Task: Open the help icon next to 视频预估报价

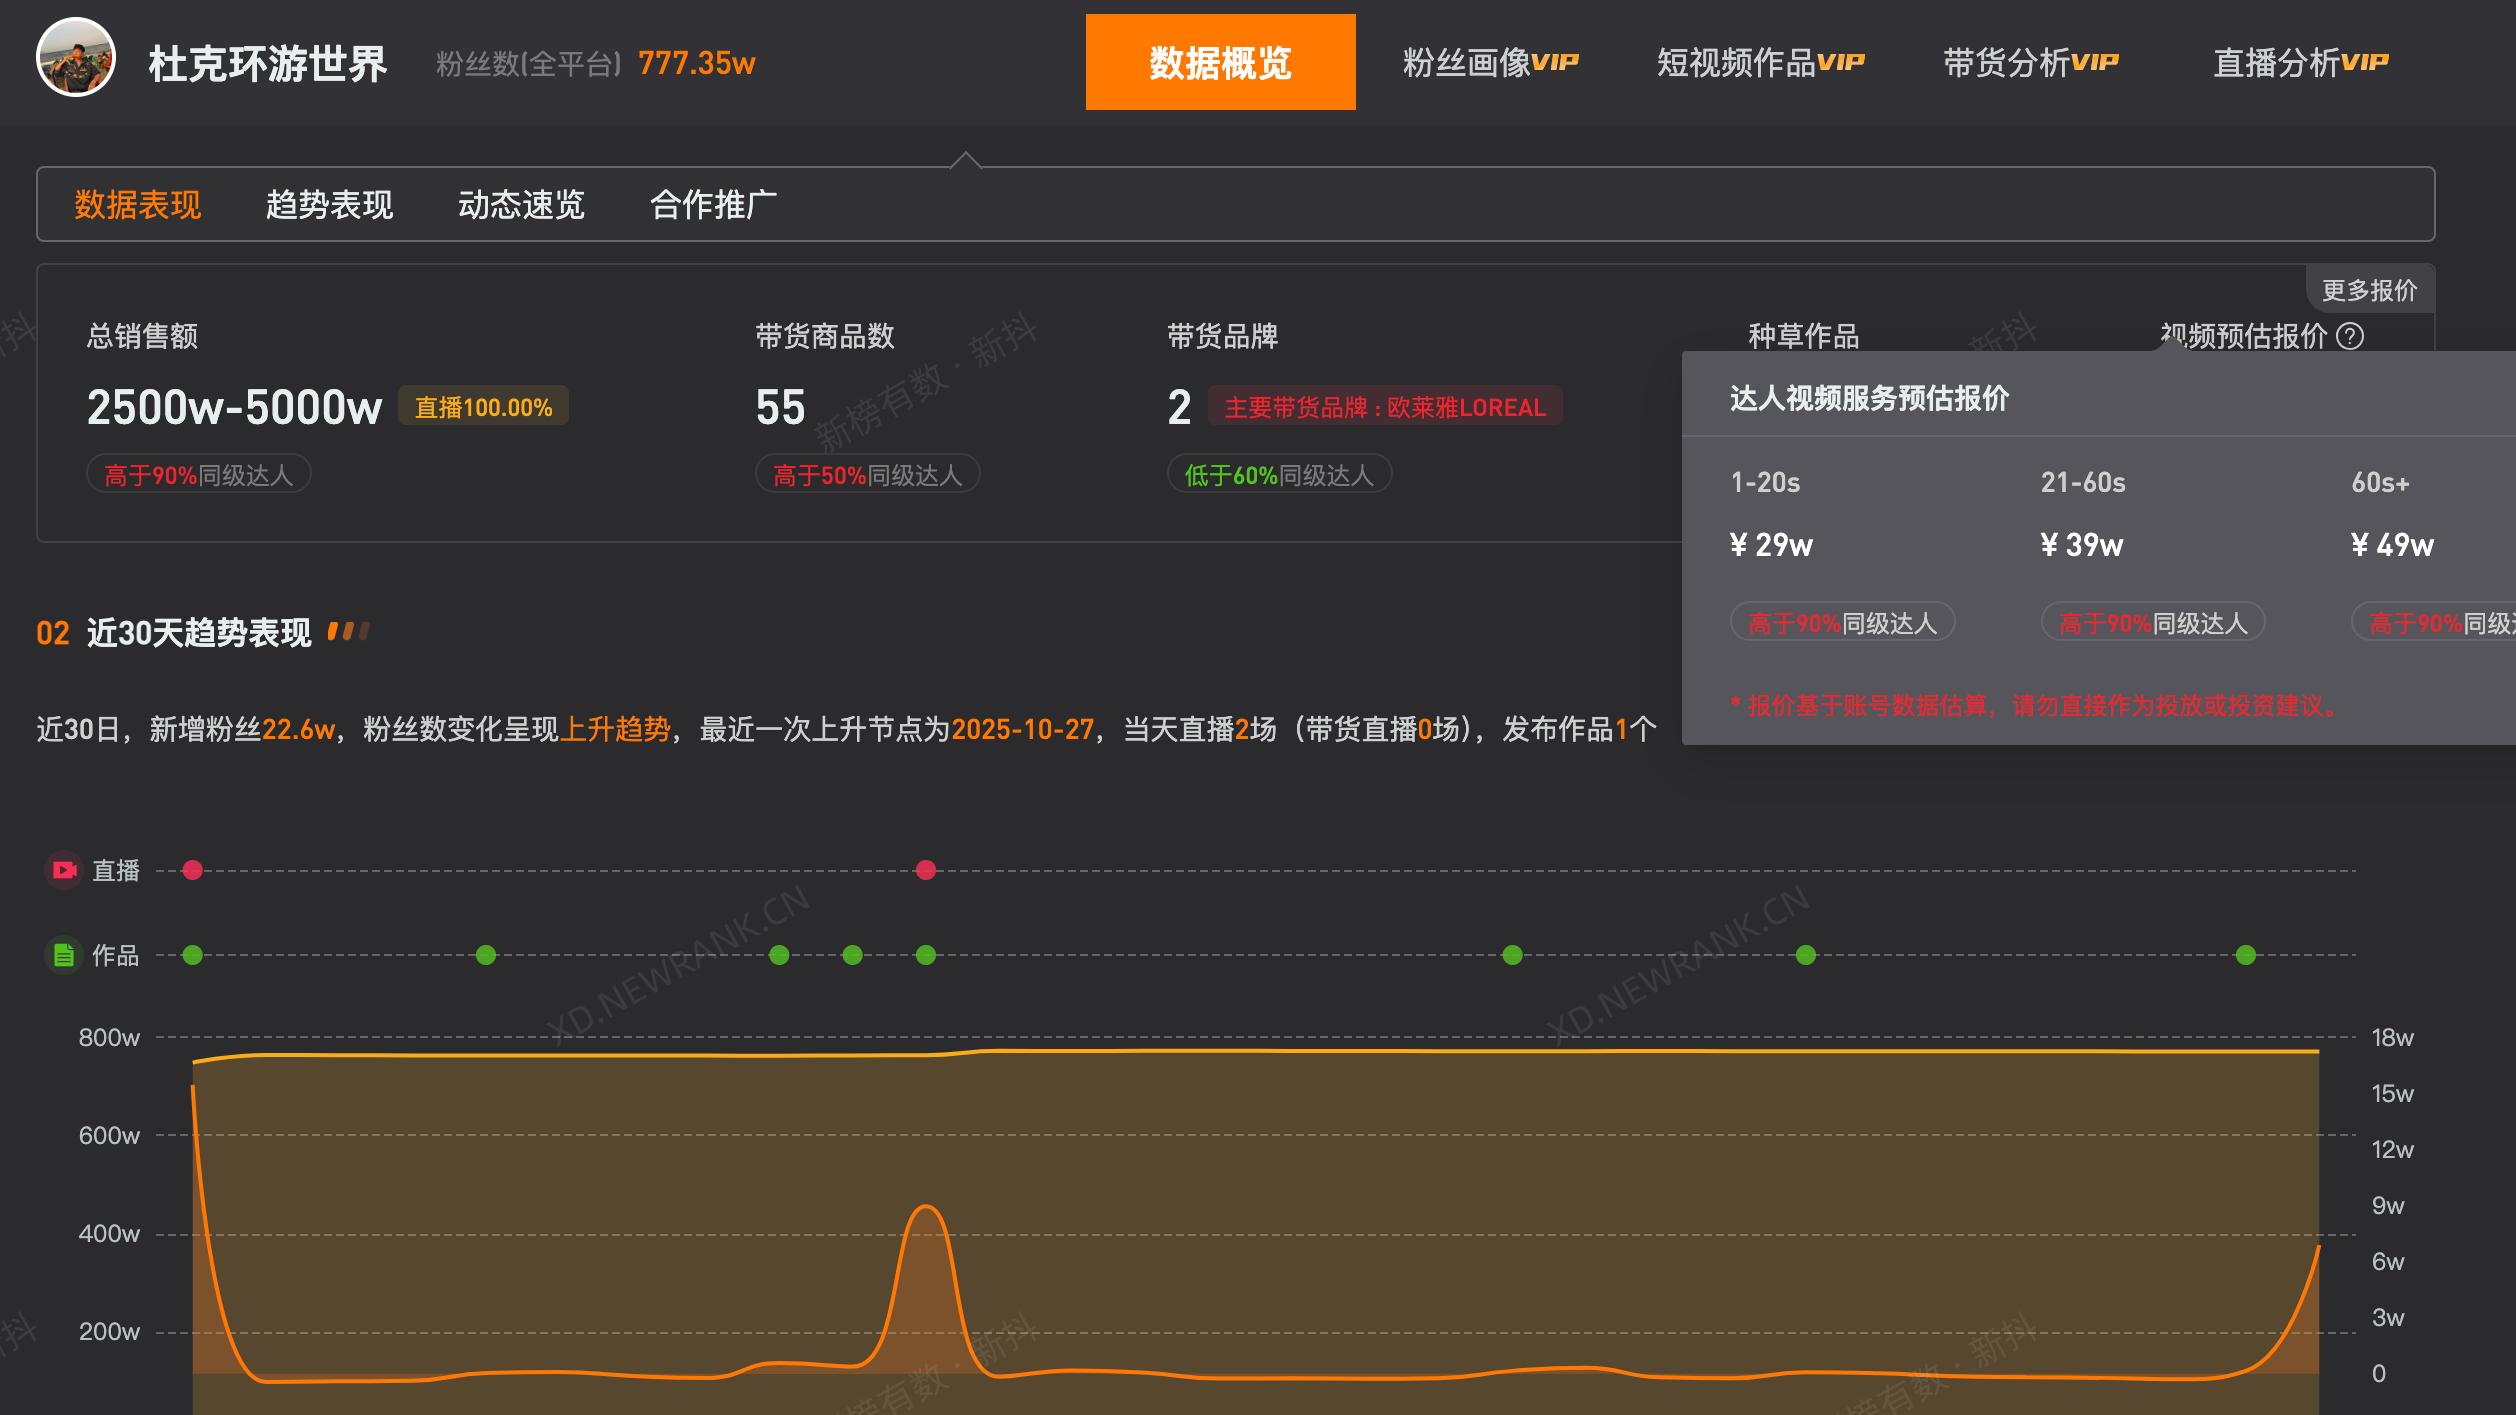Action: 2351,338
